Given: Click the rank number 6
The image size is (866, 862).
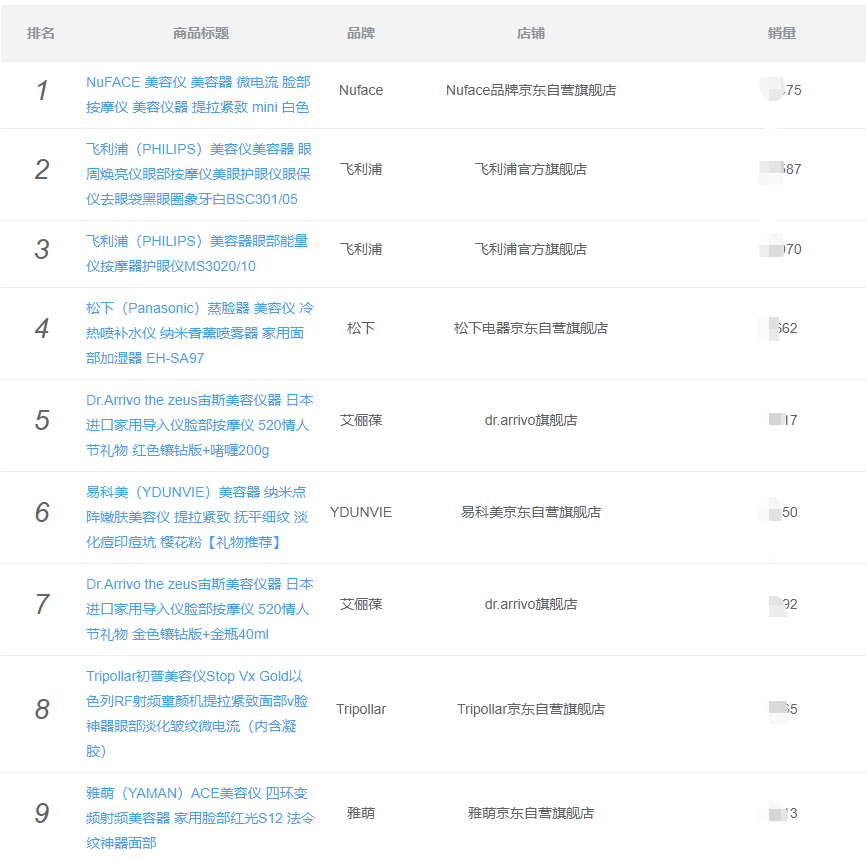Looking at the screenshot, I should pos(42,512).
